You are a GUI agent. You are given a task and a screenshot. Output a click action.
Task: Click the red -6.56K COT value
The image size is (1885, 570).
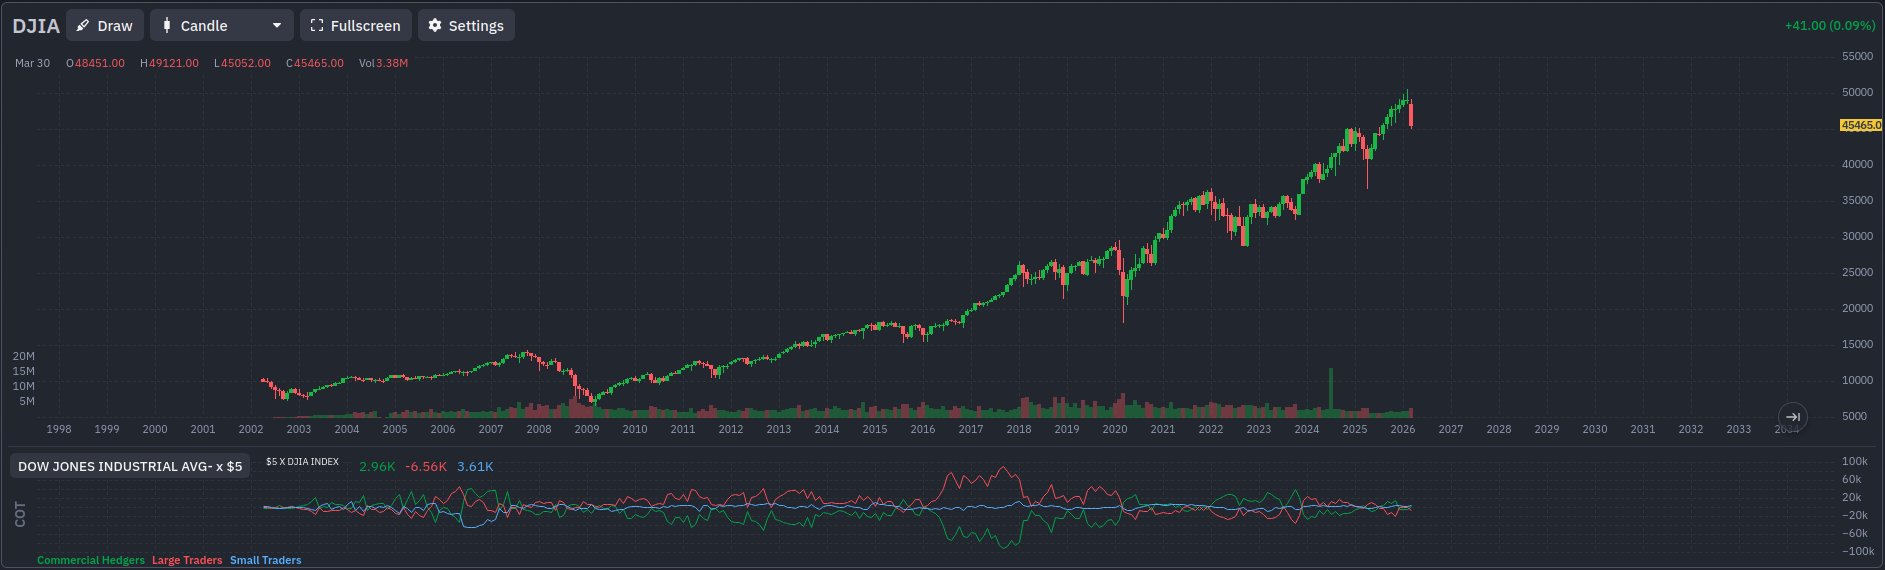coord(426,467)
